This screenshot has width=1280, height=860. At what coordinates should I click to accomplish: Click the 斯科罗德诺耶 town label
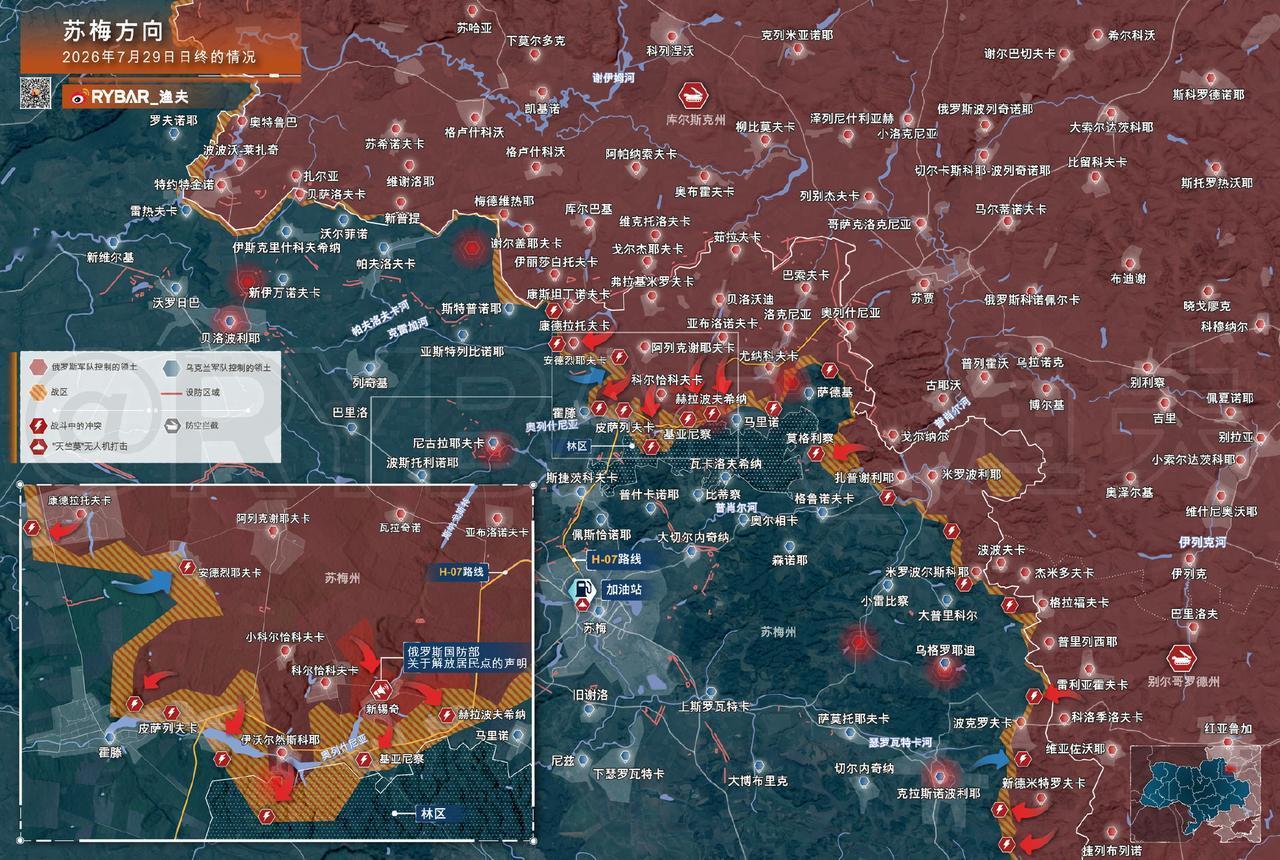pyautogui.click(x=1208, y=94)
